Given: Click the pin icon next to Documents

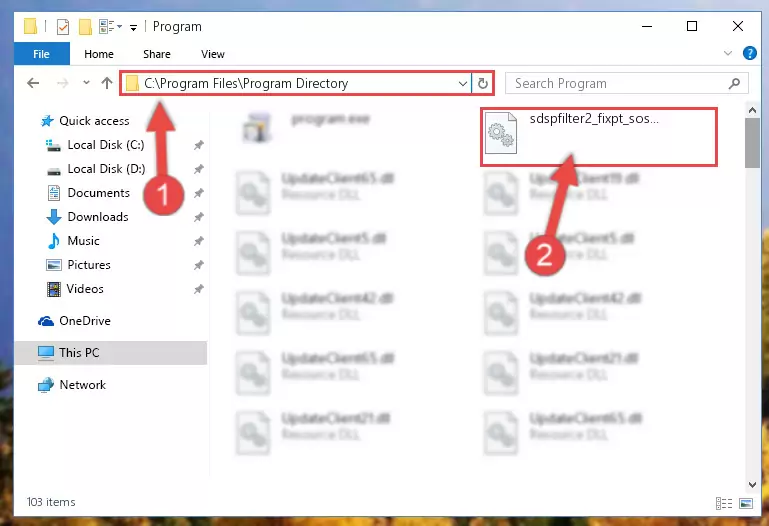Looking at the screenshot, I should pyautogui.click(x=199, y=193).
